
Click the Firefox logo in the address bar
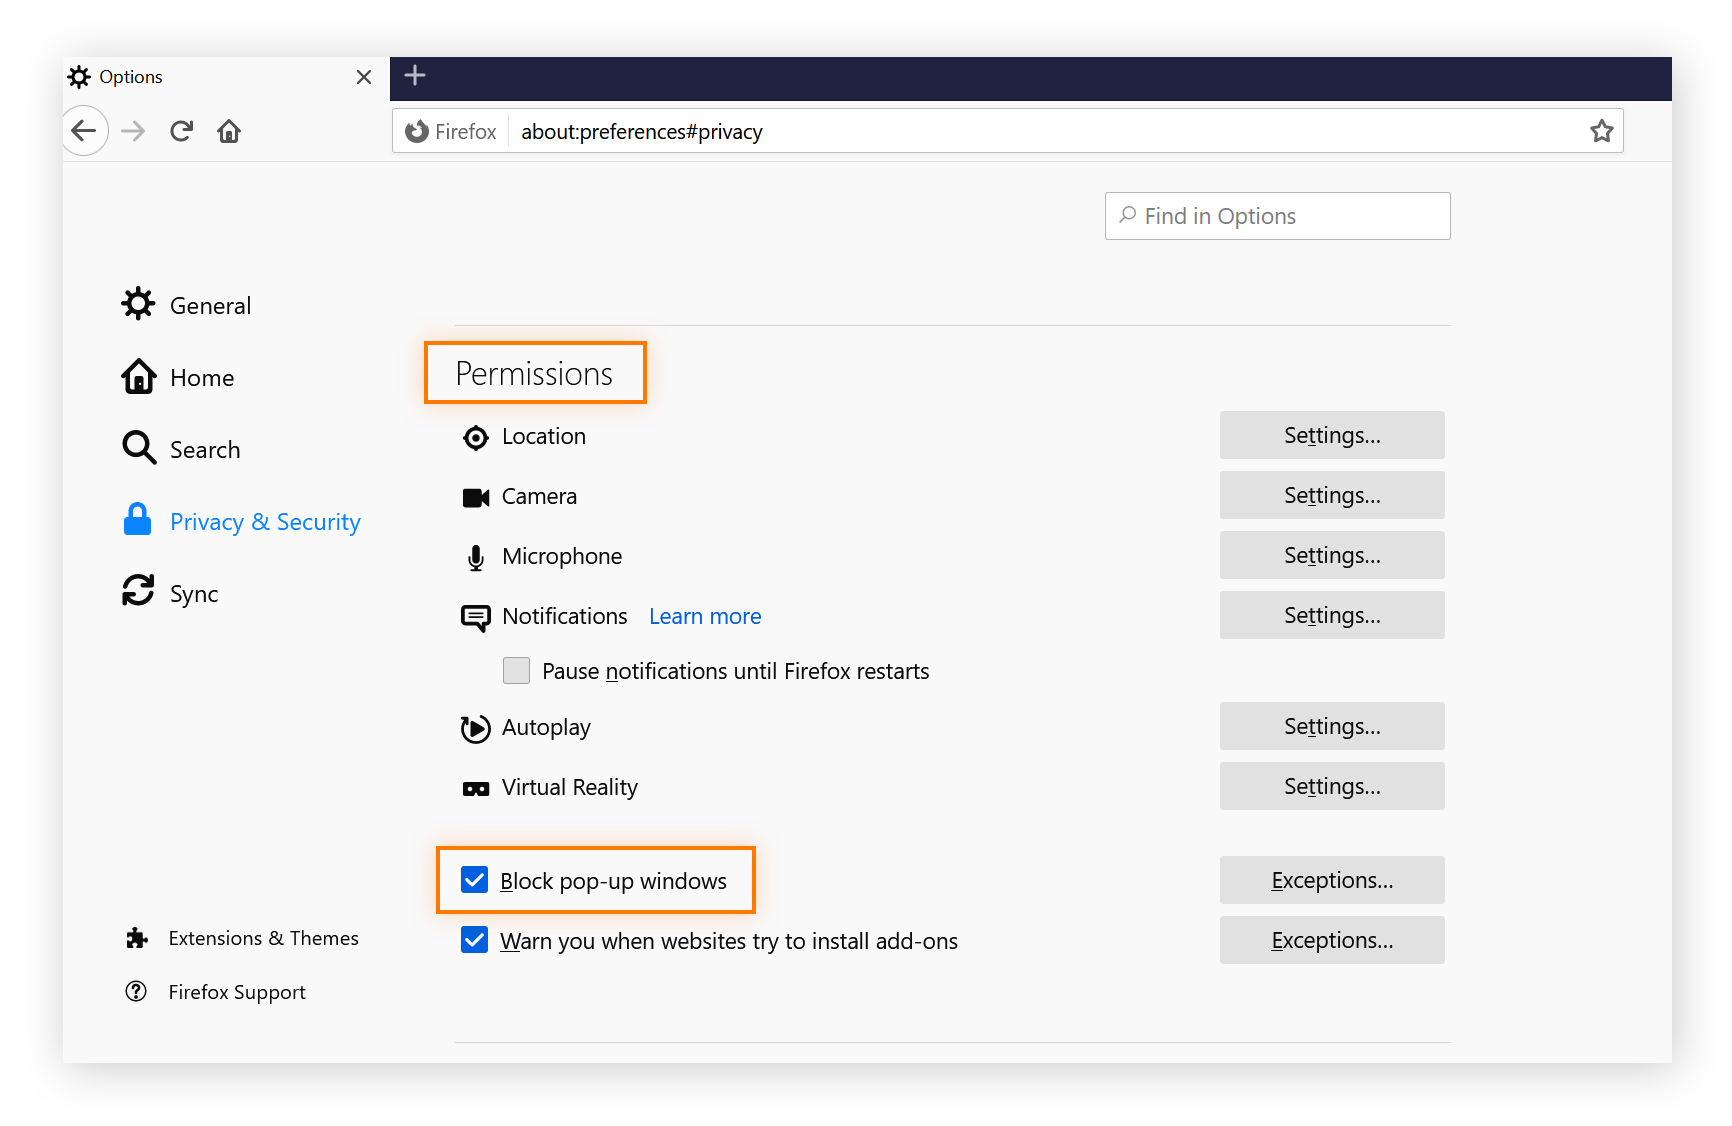point(417,131)
